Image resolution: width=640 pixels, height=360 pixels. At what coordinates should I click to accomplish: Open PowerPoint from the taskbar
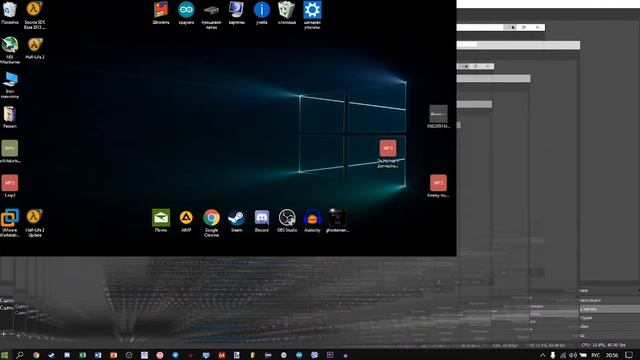[113, 355]
